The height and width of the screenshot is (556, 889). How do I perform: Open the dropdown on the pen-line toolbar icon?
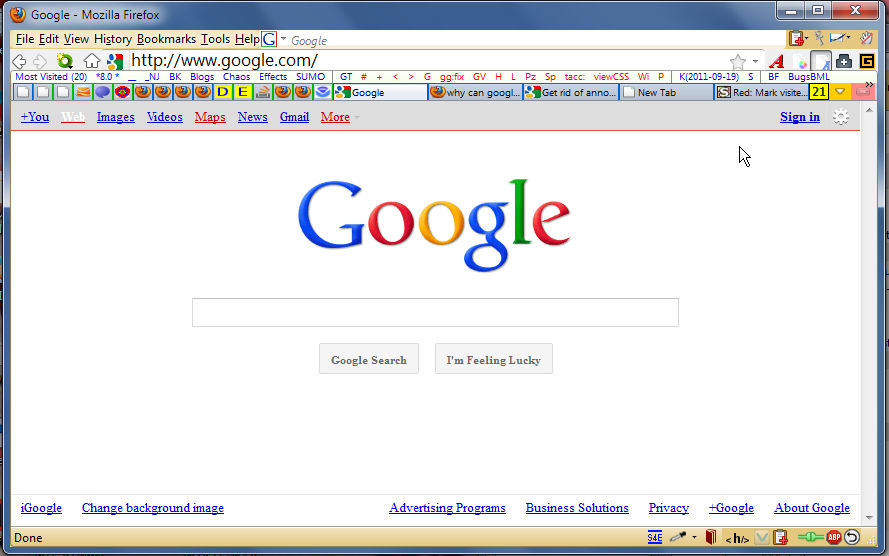pos(848,38)
